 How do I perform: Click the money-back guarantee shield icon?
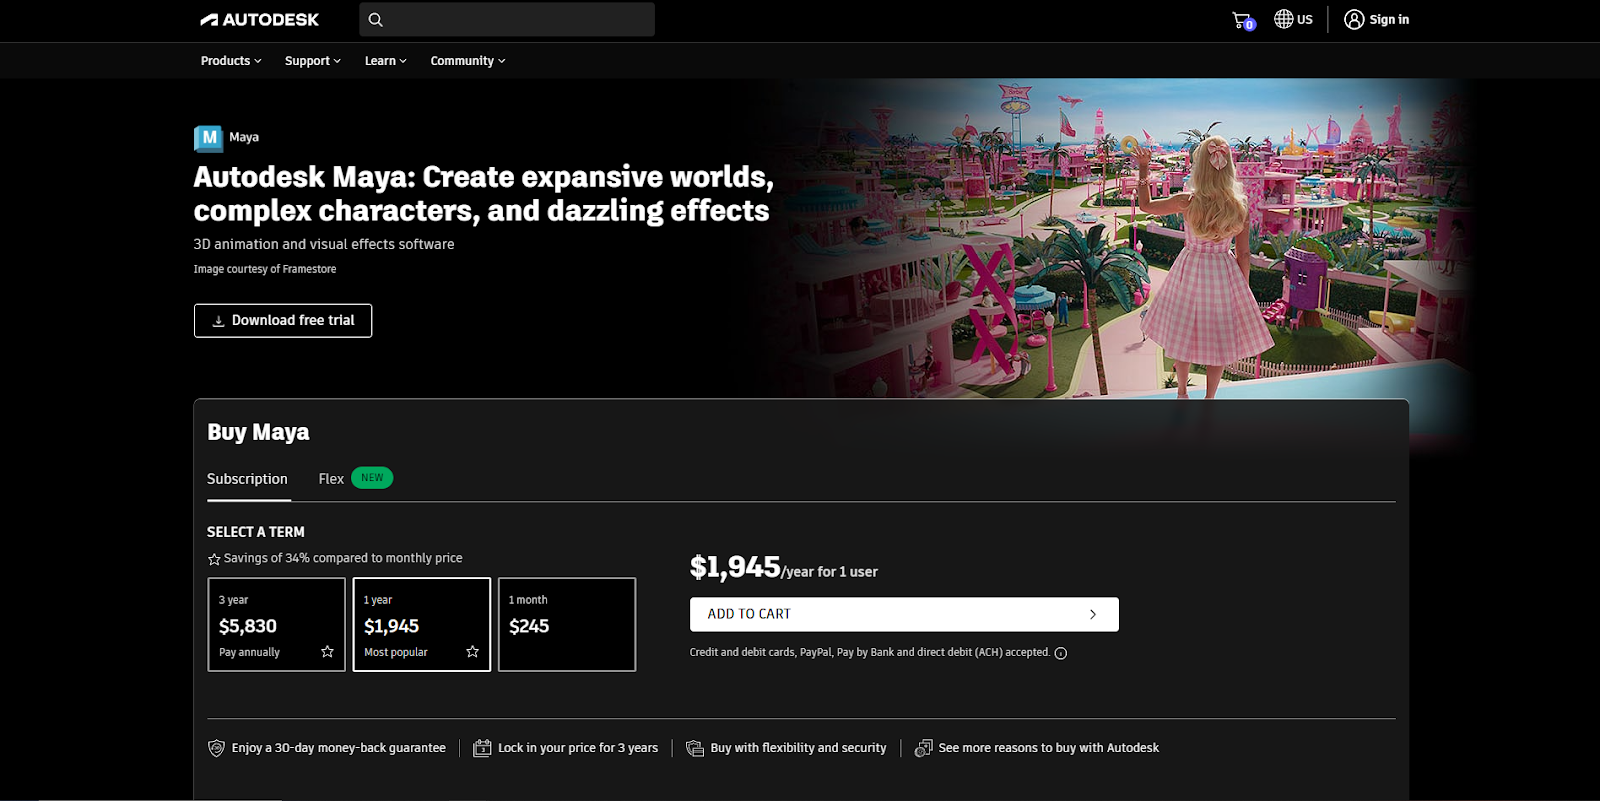(216, 748)
